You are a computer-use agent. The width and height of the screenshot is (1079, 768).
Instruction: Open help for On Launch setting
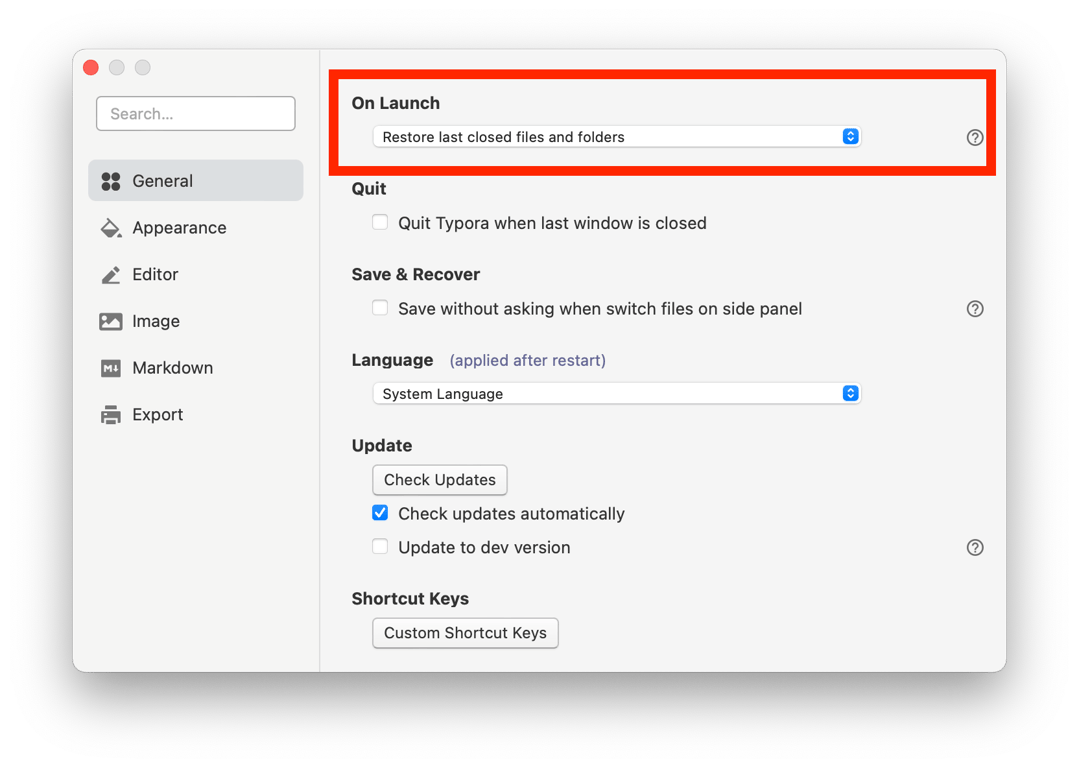975,138
